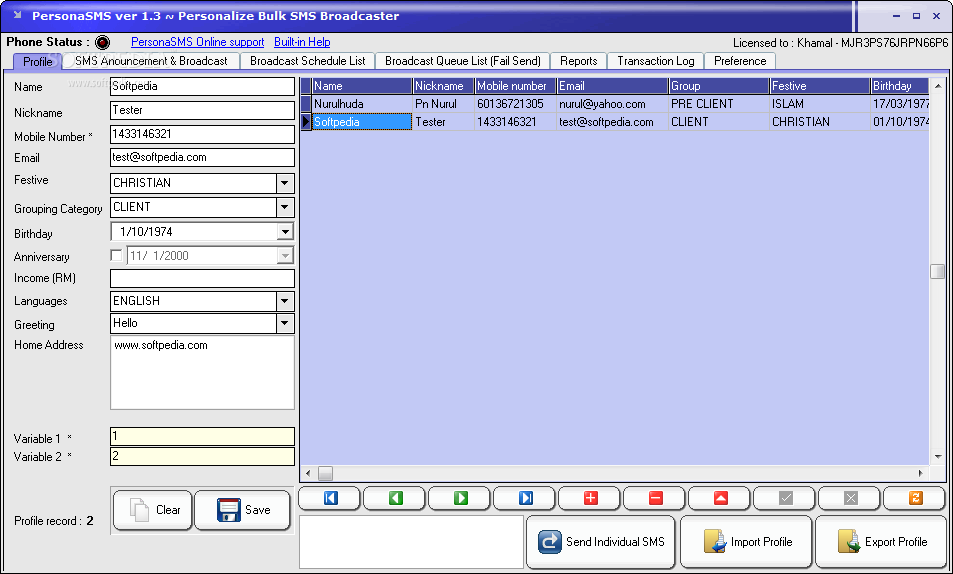The width and height of the screenshot is (953, 574).
Task: Expand the Grouping Category combo box
Action: pos(284,207)
